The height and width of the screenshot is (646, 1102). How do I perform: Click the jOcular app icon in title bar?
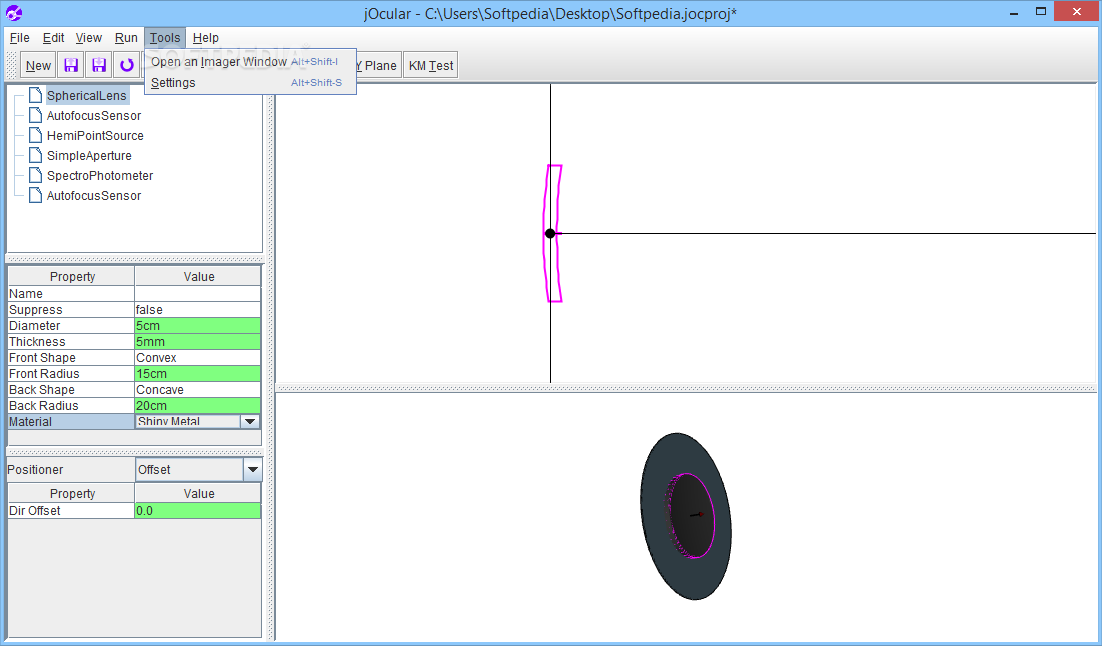(14, 13)
